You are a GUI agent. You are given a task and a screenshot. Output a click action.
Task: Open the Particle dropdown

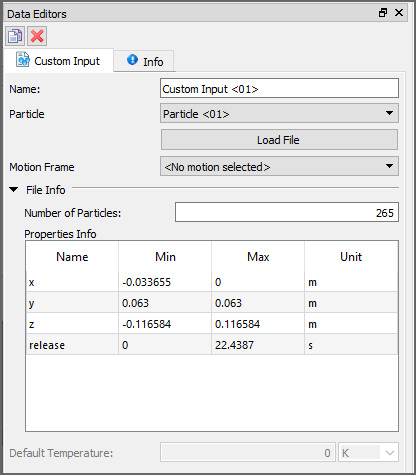(279, 114)
